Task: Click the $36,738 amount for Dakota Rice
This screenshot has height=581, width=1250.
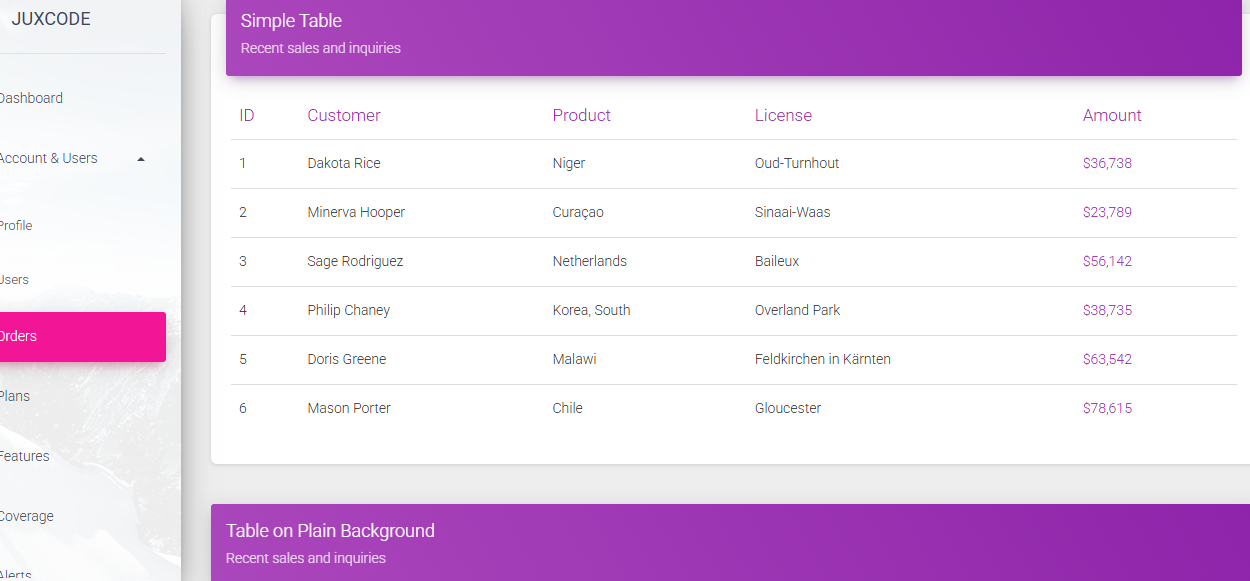Action: point(1107,163)
